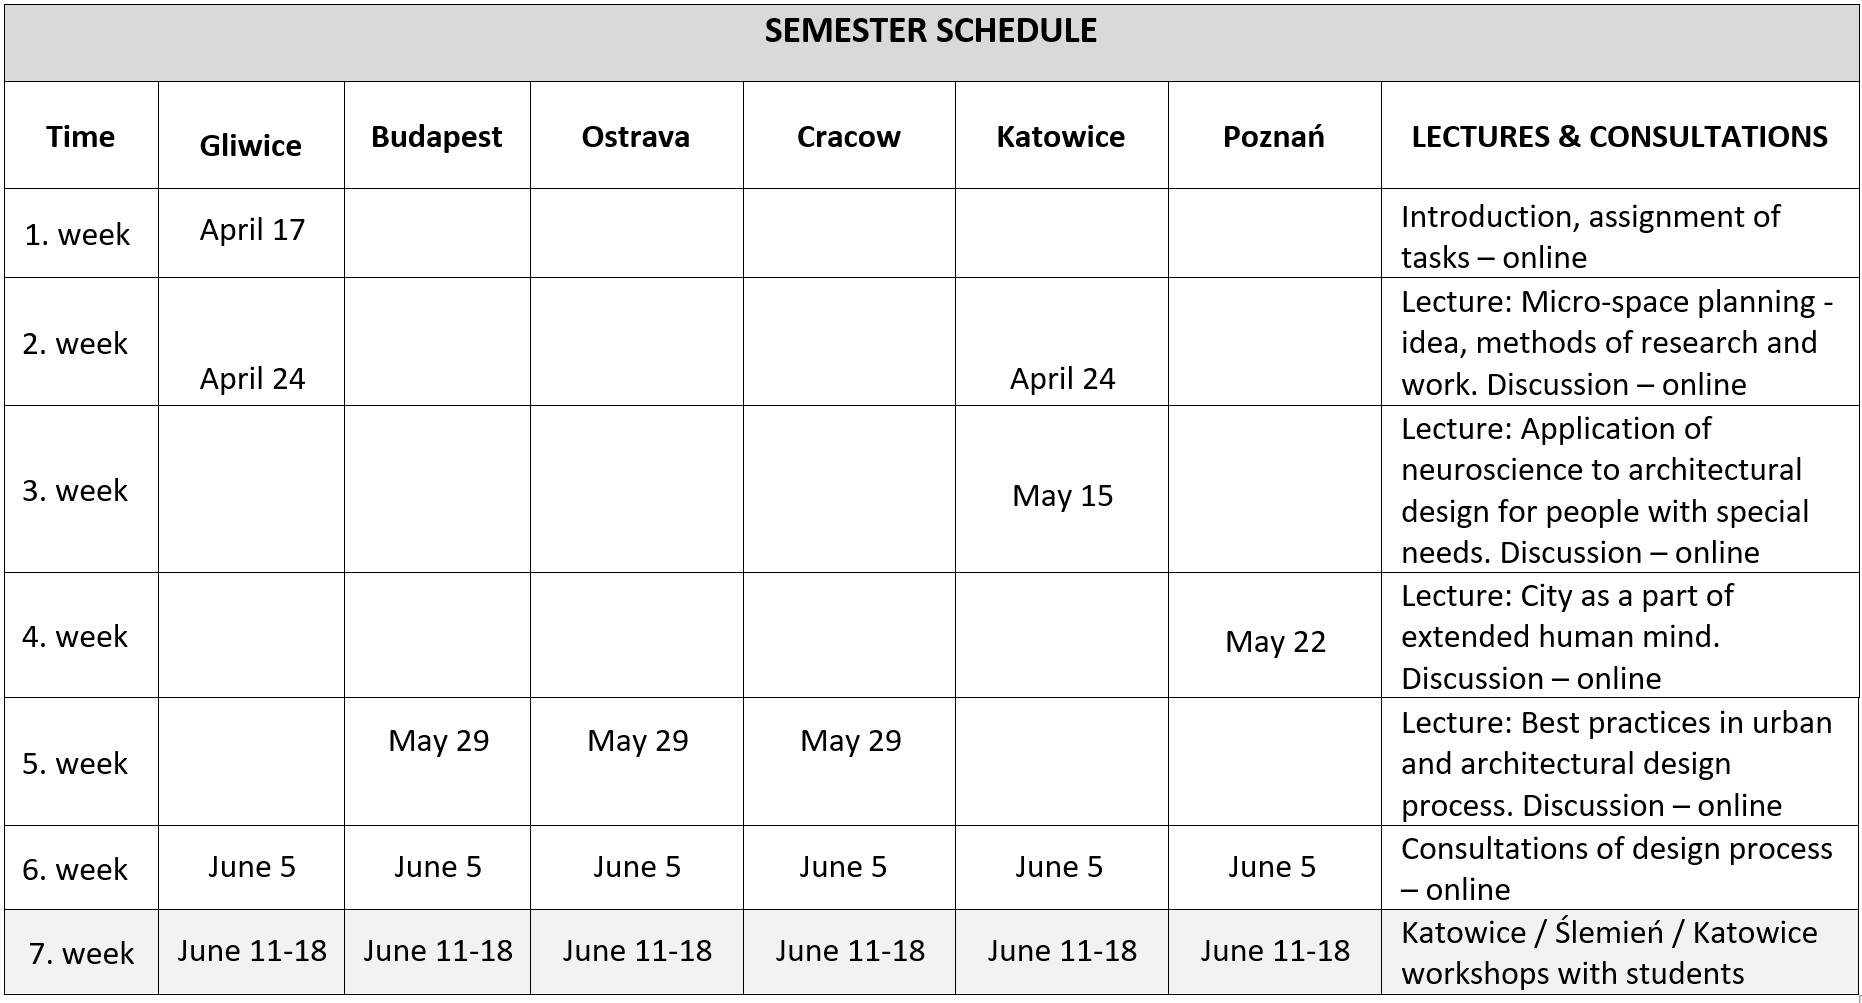Click the LECTURES & CONSULTATIONS header

[x=1619, y=136]
